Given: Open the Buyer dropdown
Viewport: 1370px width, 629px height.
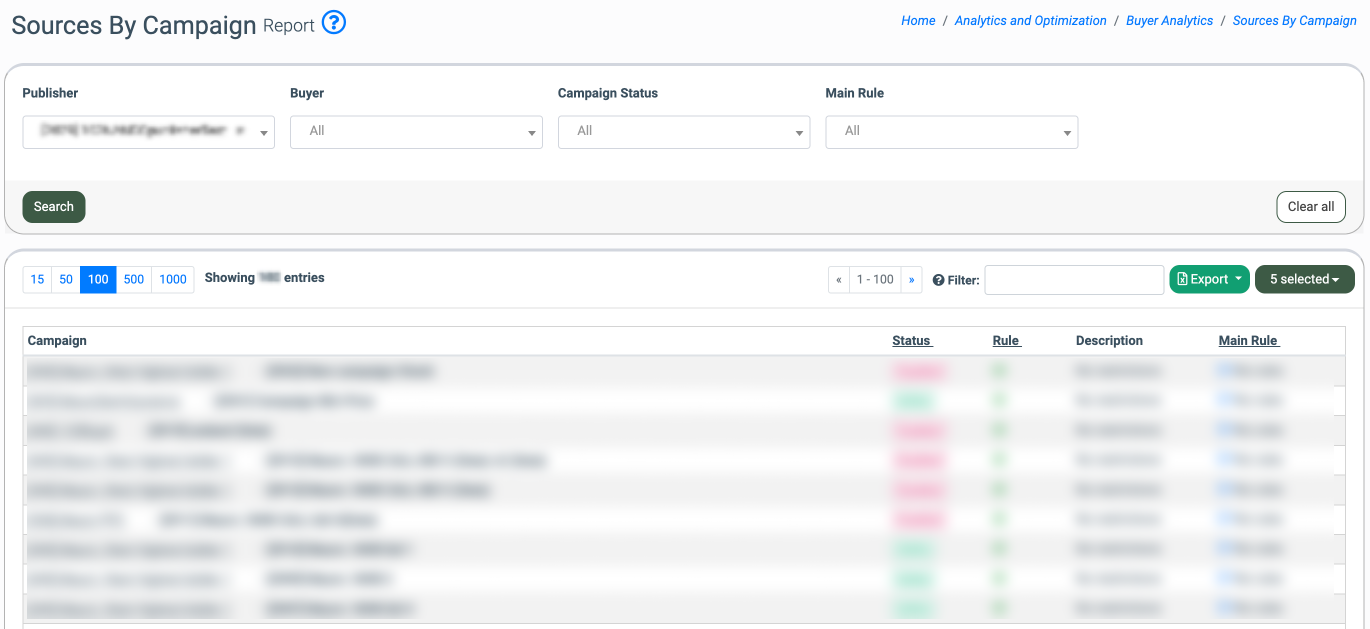Looking at the screenshot, I should (x=416, y=132).
